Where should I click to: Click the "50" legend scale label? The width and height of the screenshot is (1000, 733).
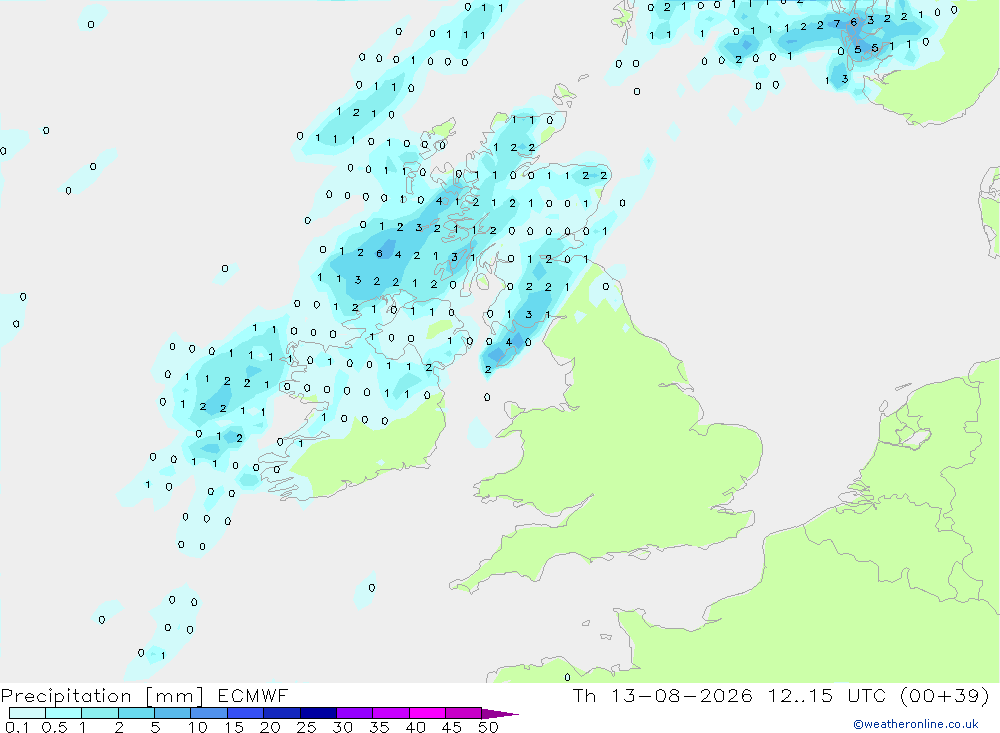click(x=488, y=727)
